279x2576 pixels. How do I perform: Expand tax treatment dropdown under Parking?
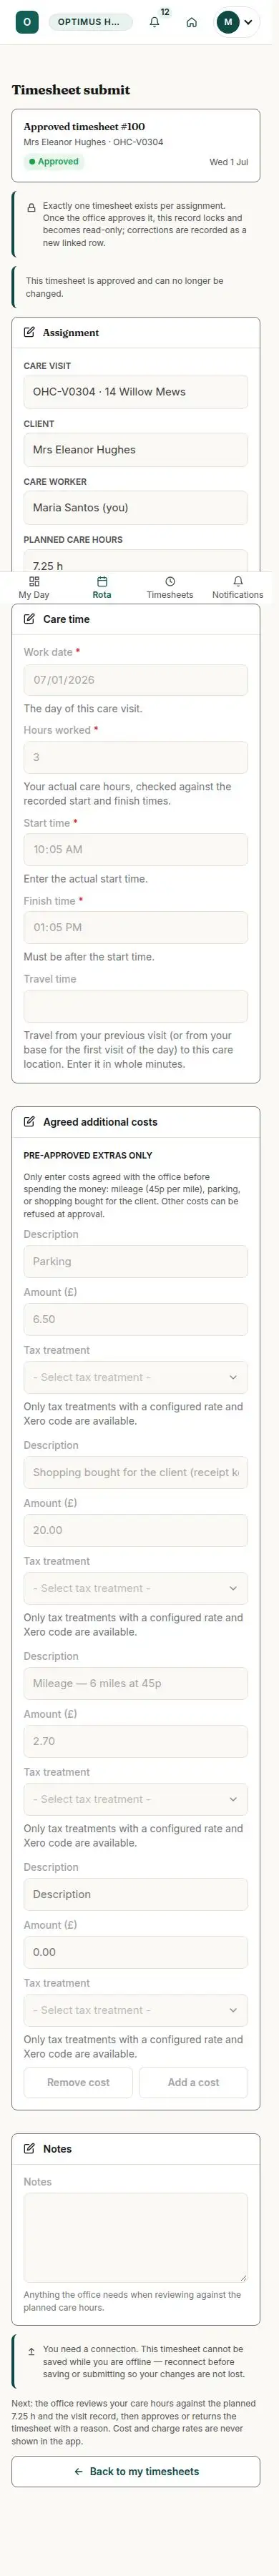click(136, 1377)
